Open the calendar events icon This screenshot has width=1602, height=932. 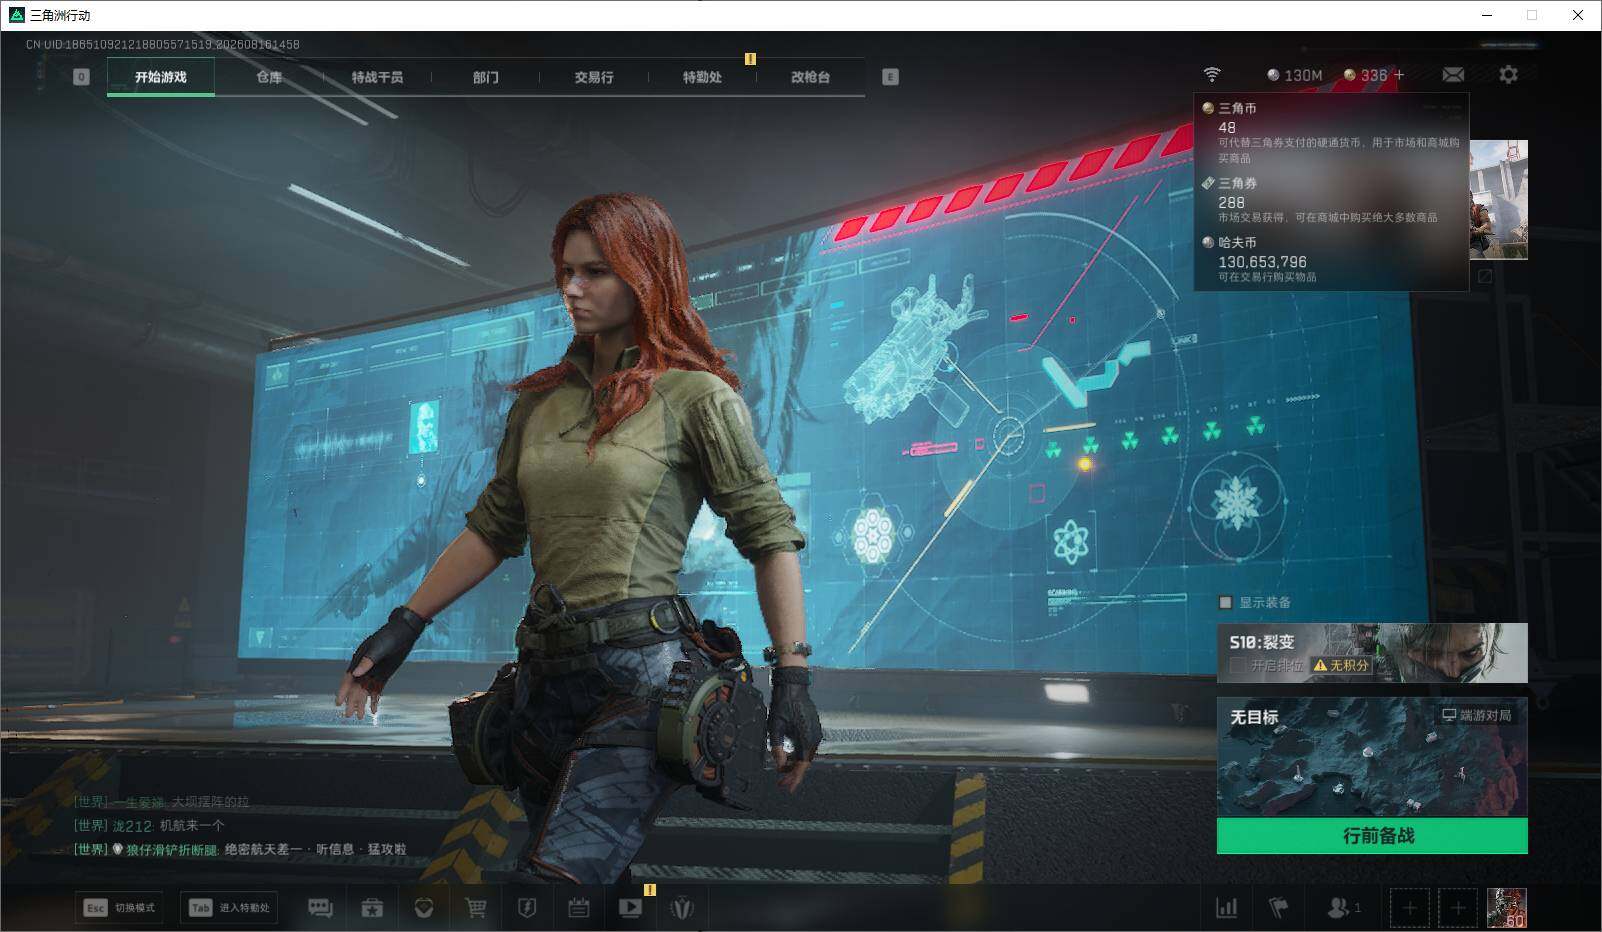579,908
